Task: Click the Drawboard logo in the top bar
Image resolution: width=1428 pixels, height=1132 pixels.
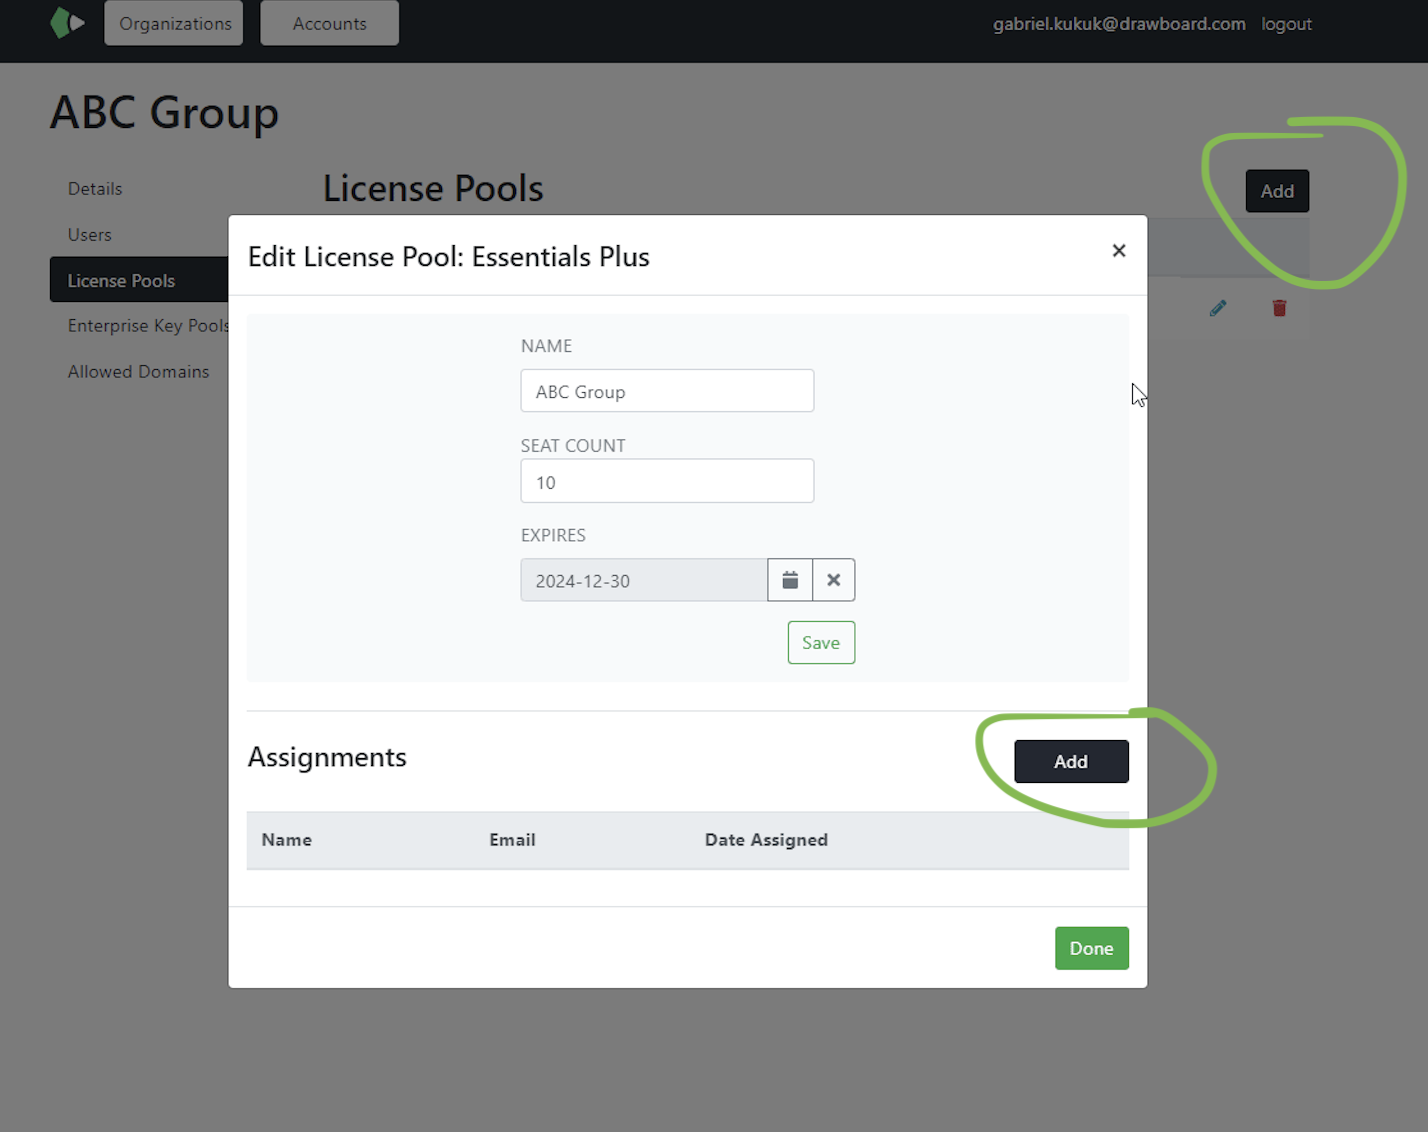Action: coord(66,21)
